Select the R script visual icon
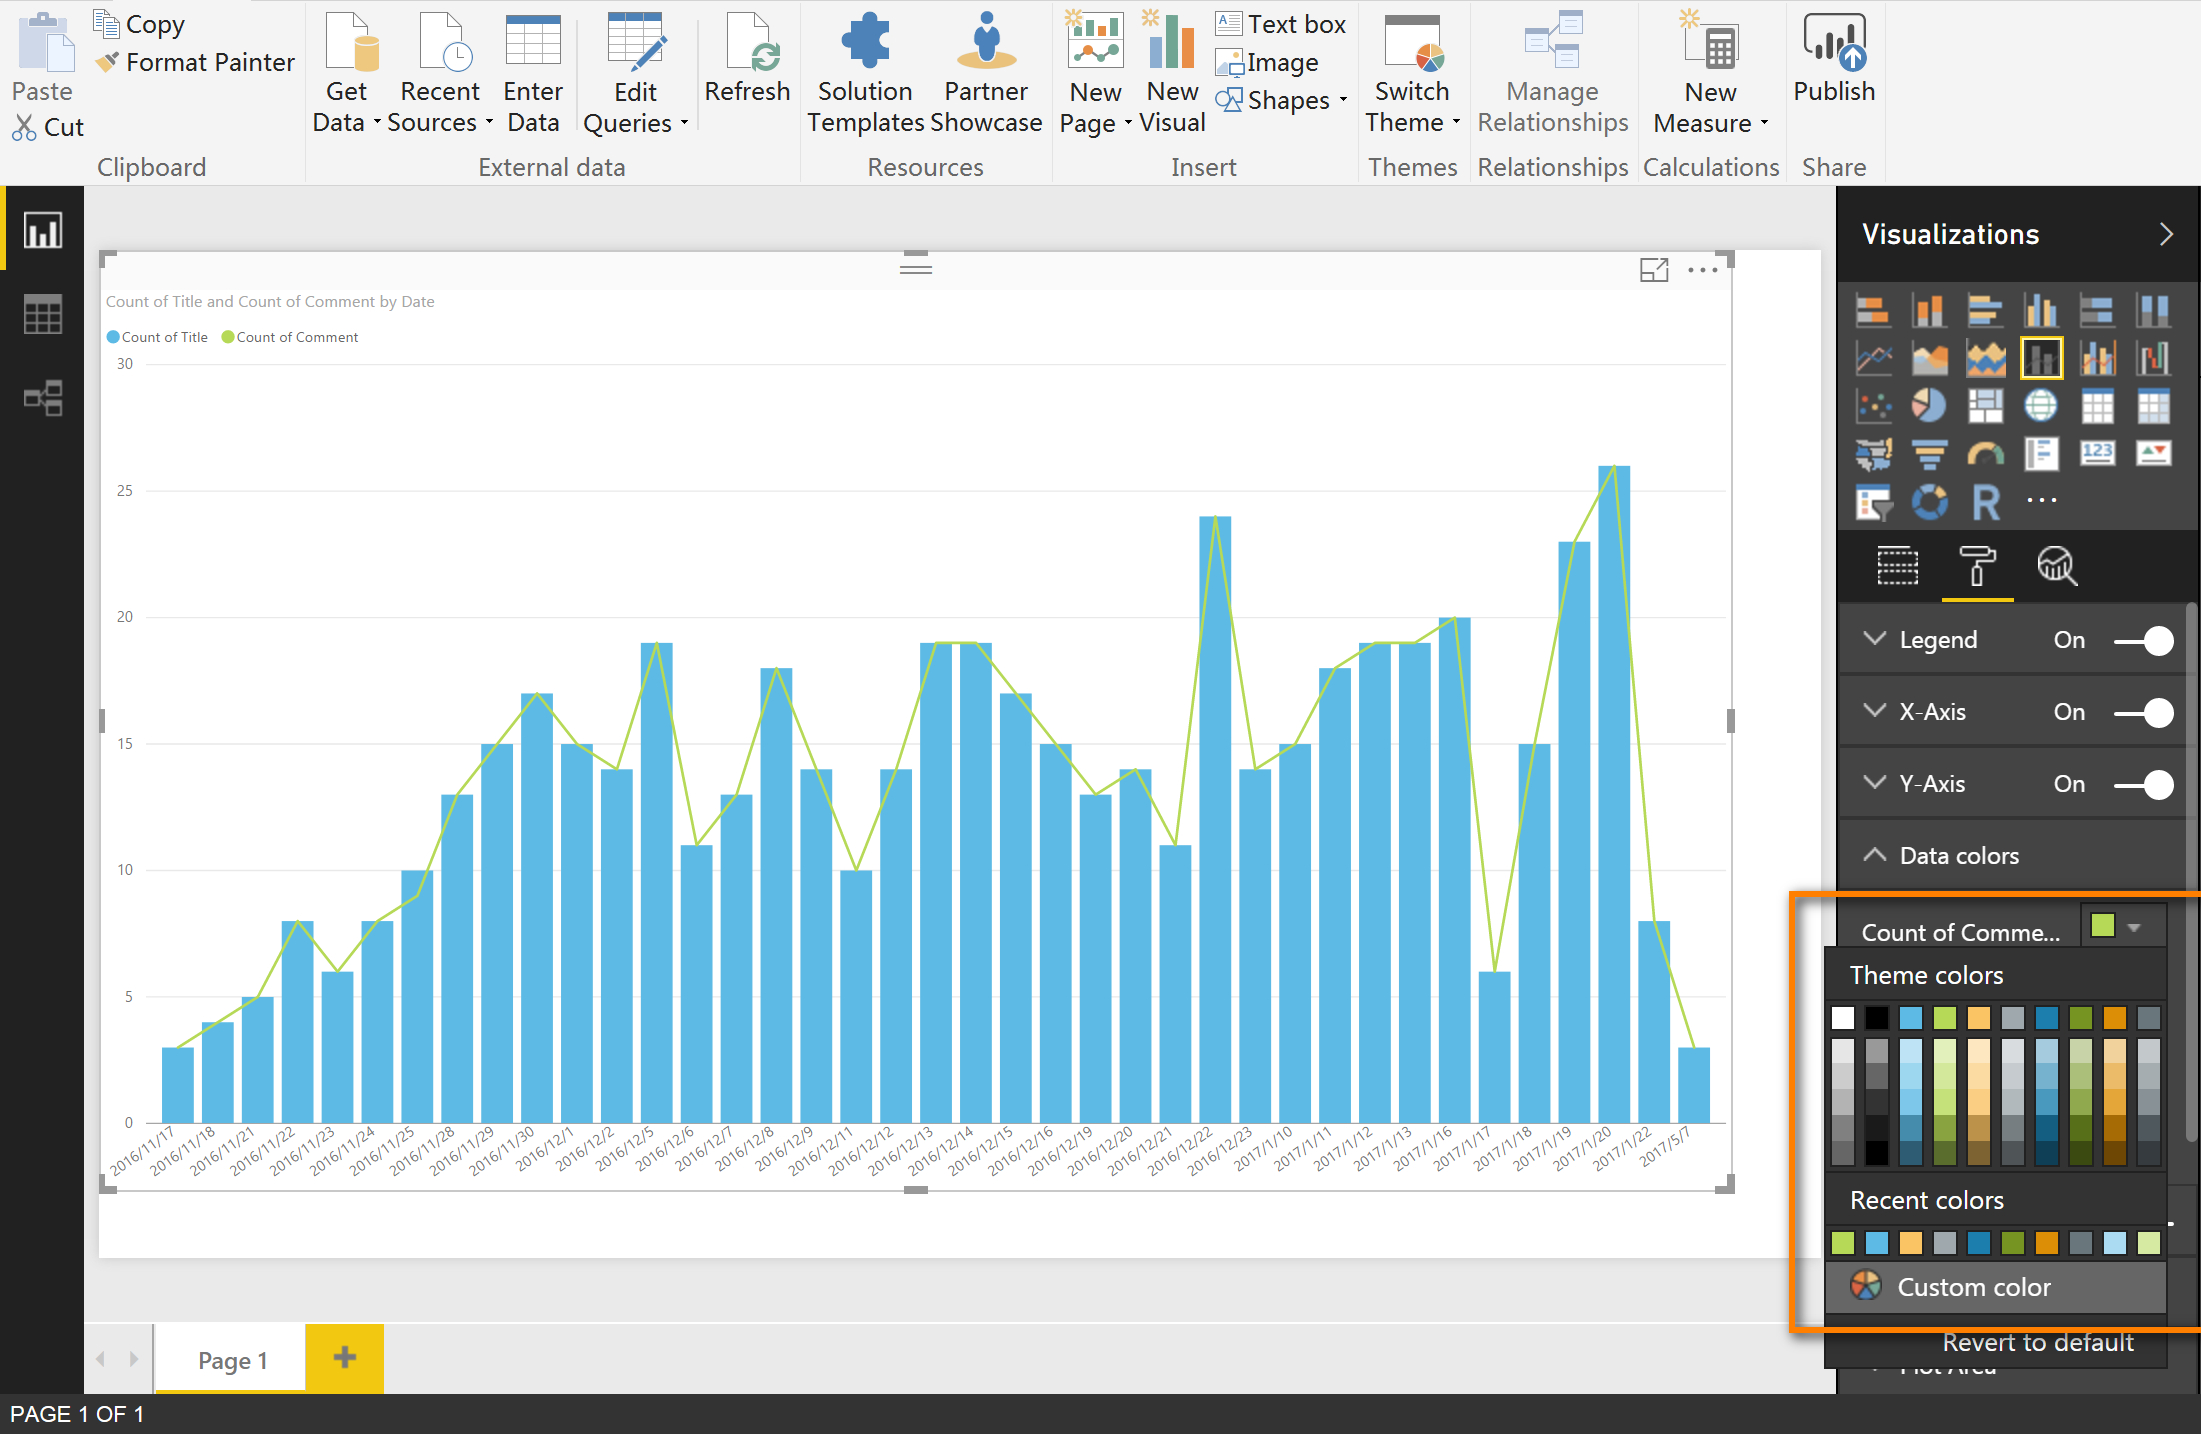This screenshot has width=2201, height=1434. pos(1985,501)
